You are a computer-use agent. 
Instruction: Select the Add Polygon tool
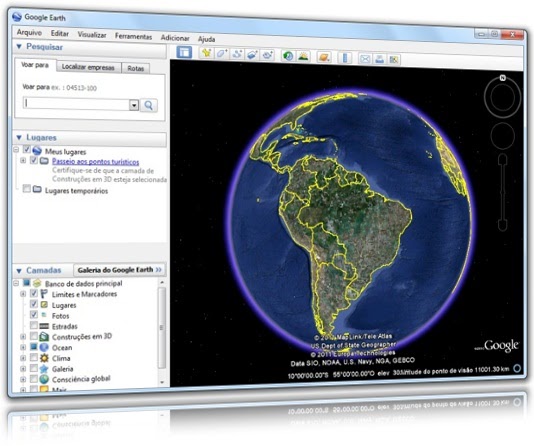pos(221,53)
